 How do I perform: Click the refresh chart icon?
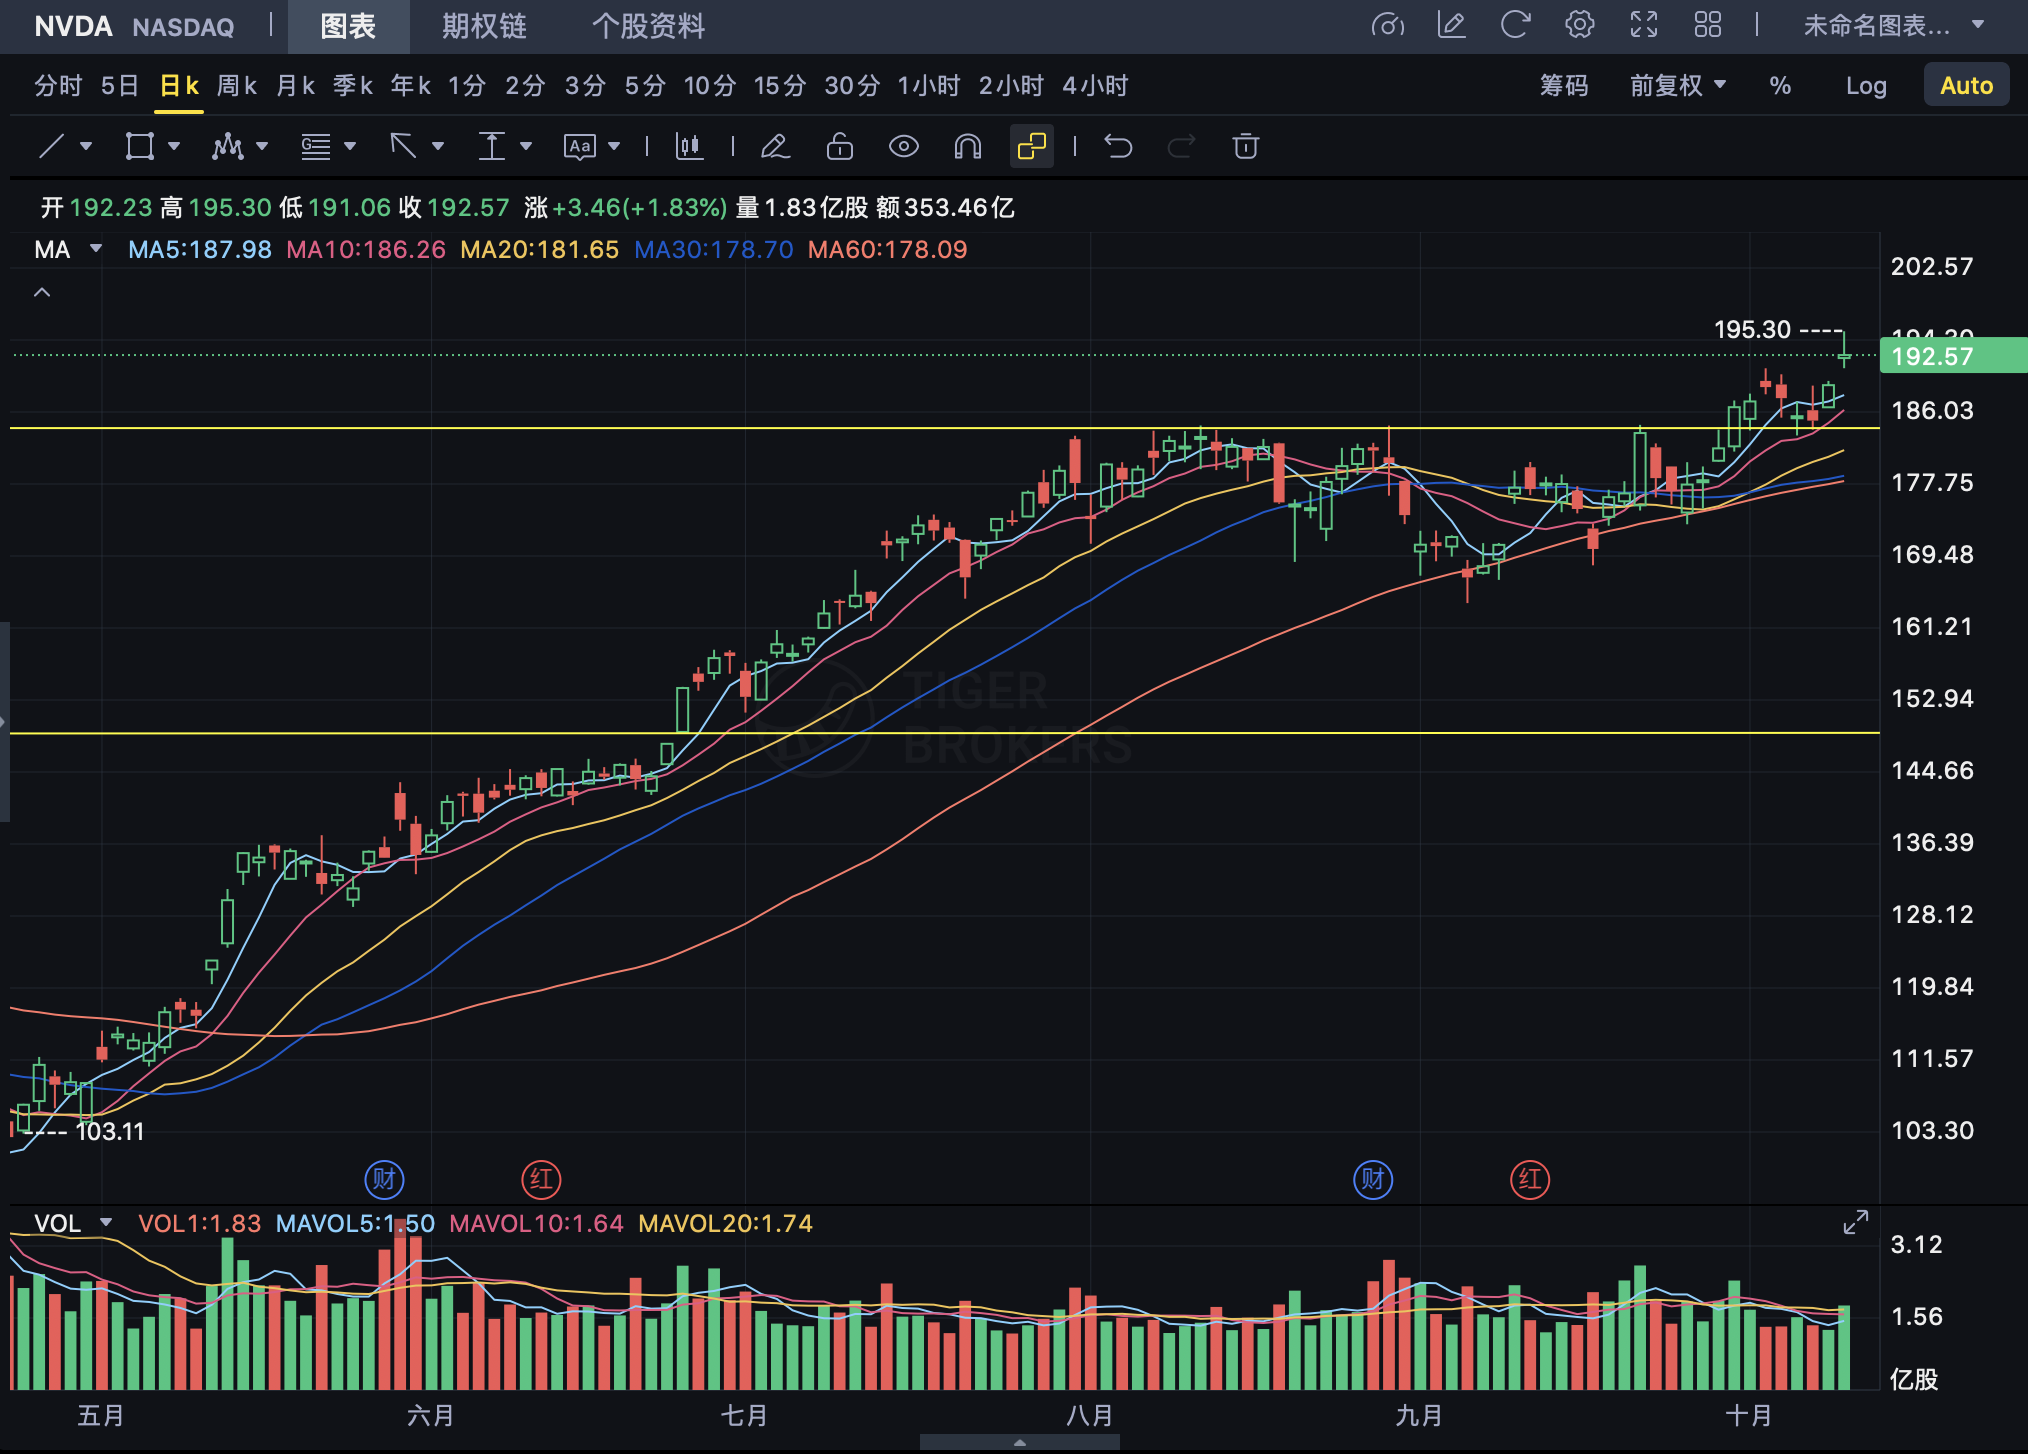(1515, 25)
